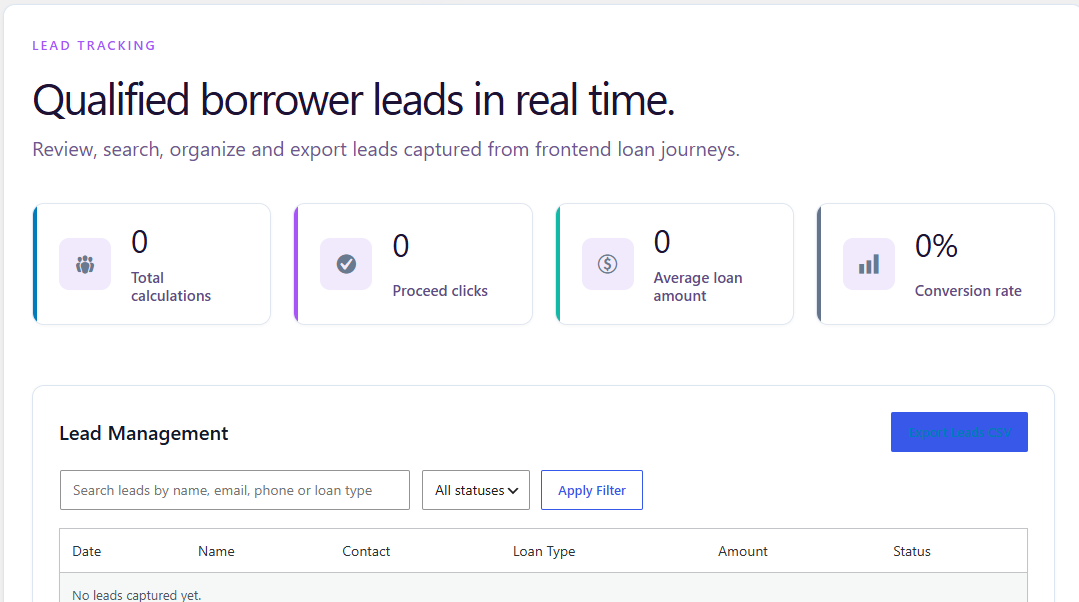Focus the Search leads input field

click(x=235, y=490)
